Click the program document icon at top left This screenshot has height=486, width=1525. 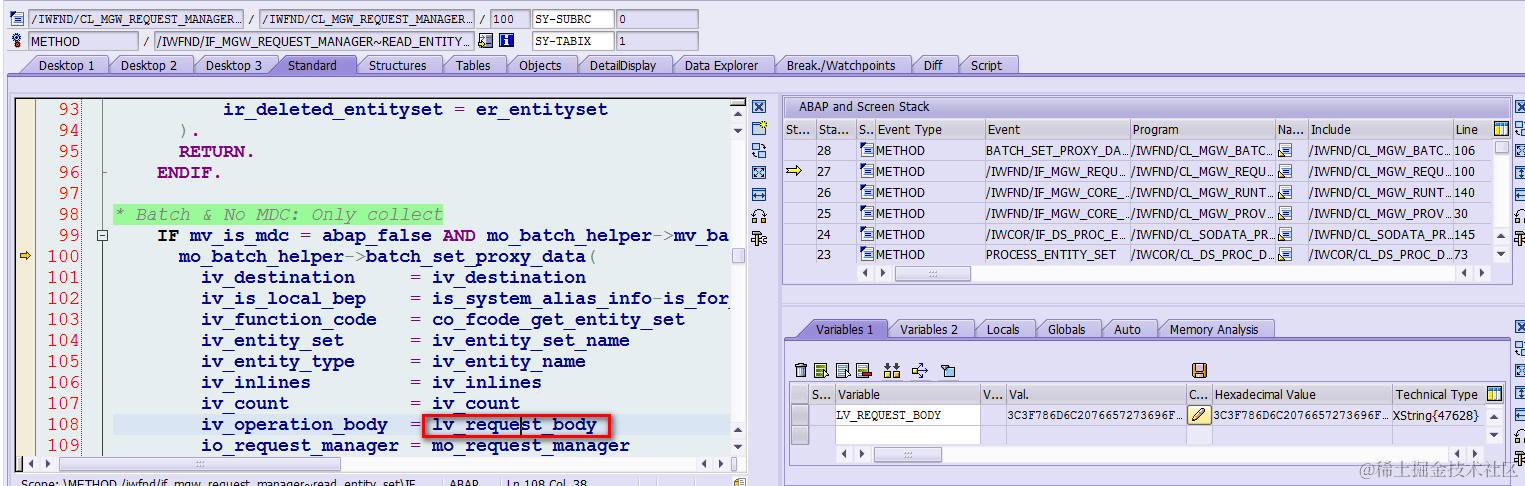point(16,19)
